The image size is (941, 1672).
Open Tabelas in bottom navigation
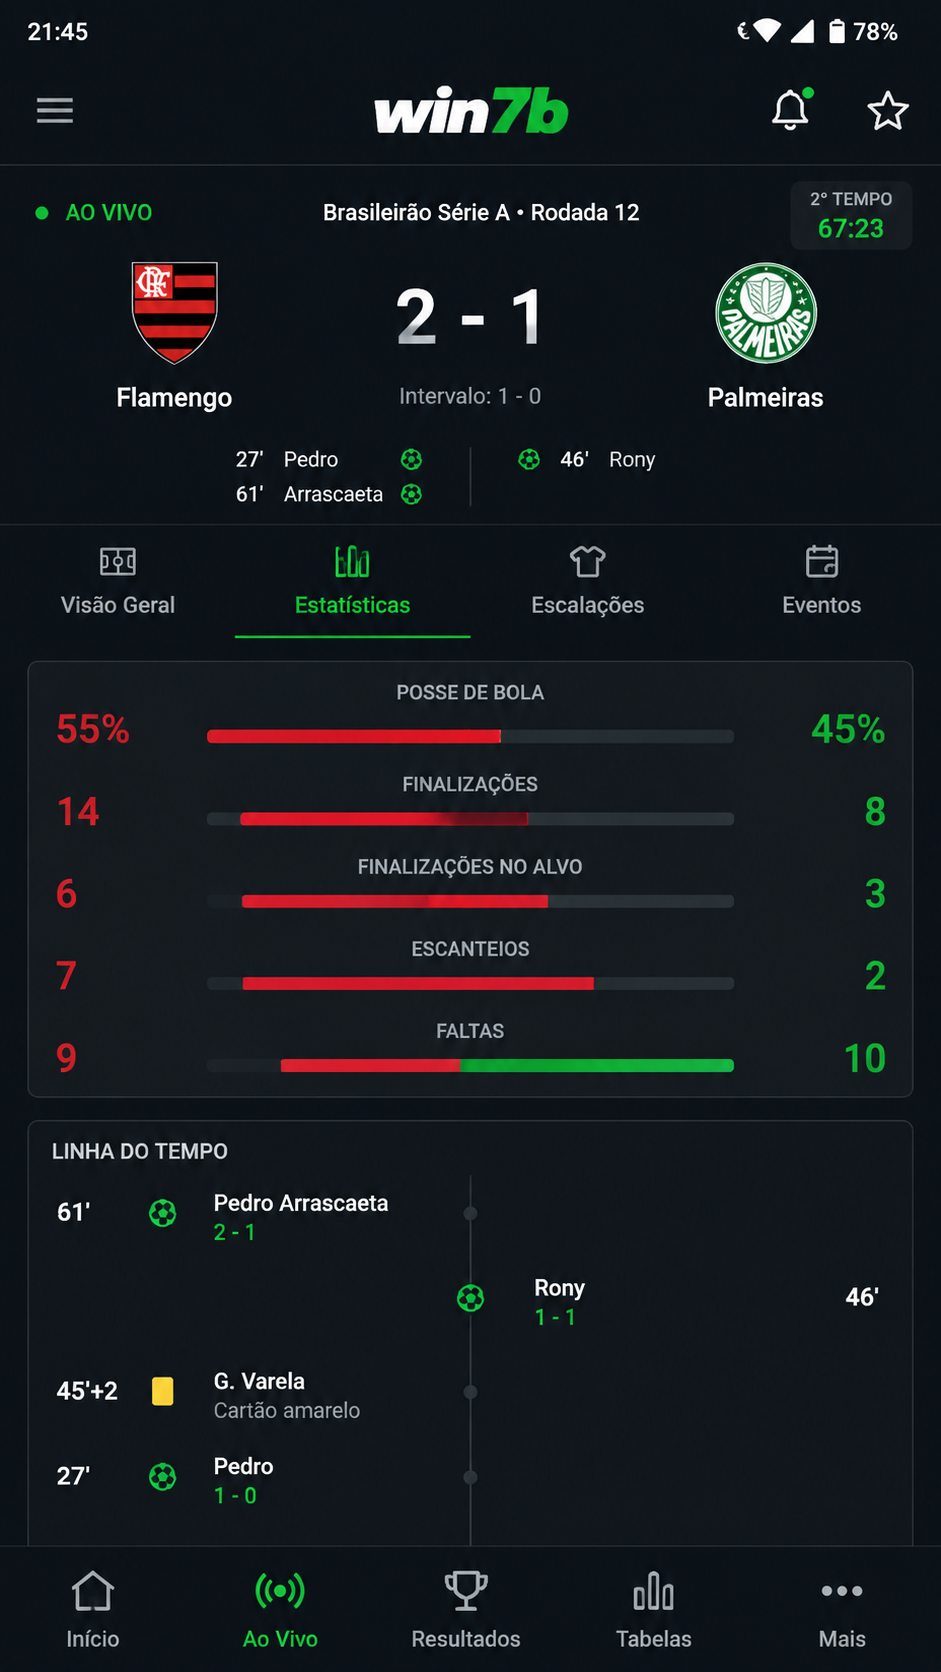[x=654, y=1609]
